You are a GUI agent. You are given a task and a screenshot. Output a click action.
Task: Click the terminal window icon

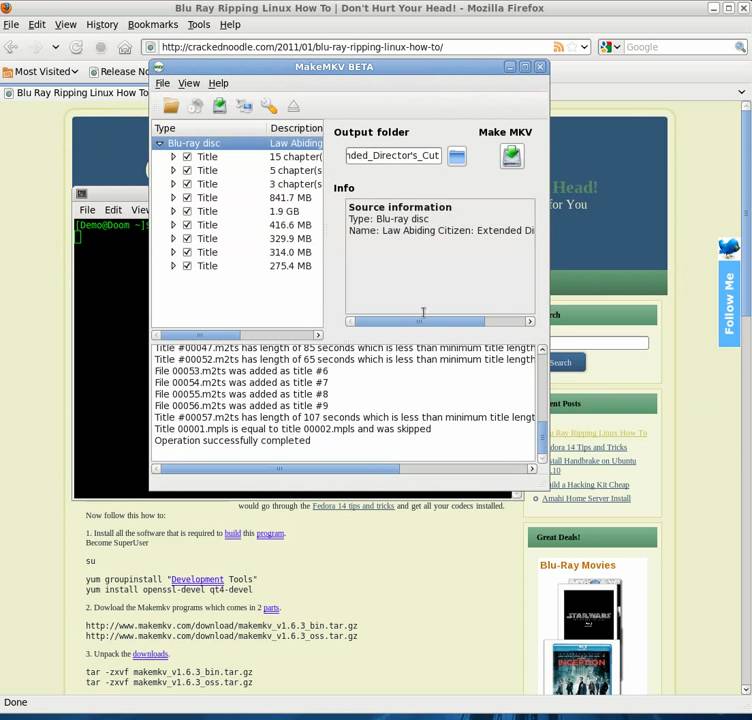[x=82, y=193]
